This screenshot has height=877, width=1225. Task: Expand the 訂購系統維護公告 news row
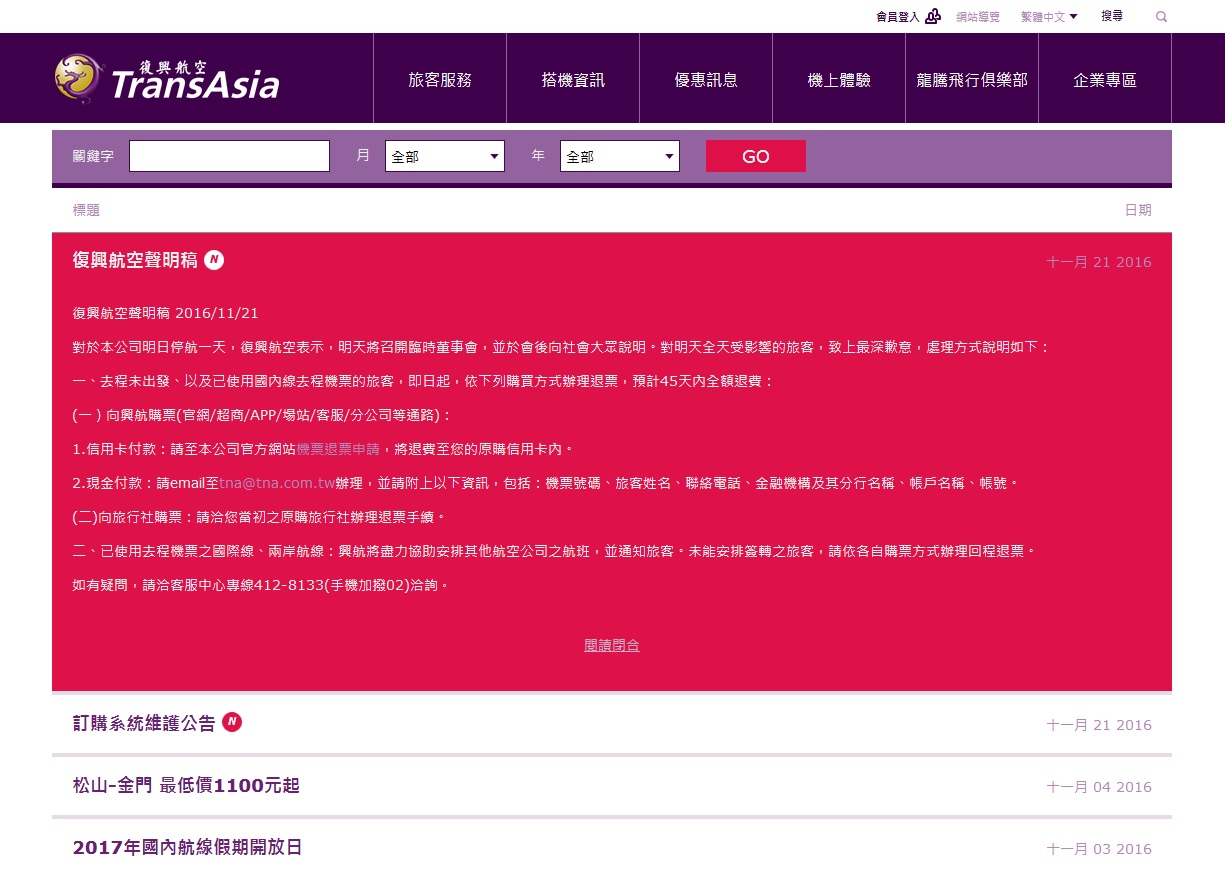[612, 723]
